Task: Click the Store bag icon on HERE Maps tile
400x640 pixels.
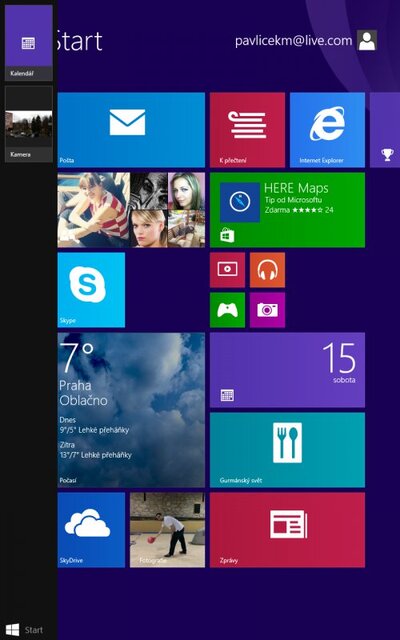Action: (227, 236)
